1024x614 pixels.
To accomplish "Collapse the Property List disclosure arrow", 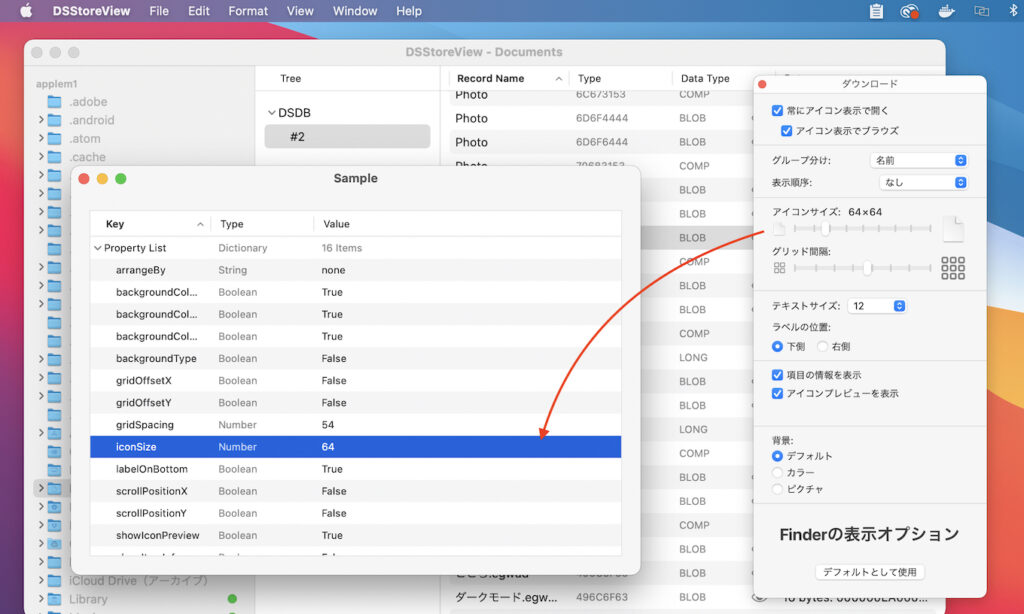I will point(97,248).
